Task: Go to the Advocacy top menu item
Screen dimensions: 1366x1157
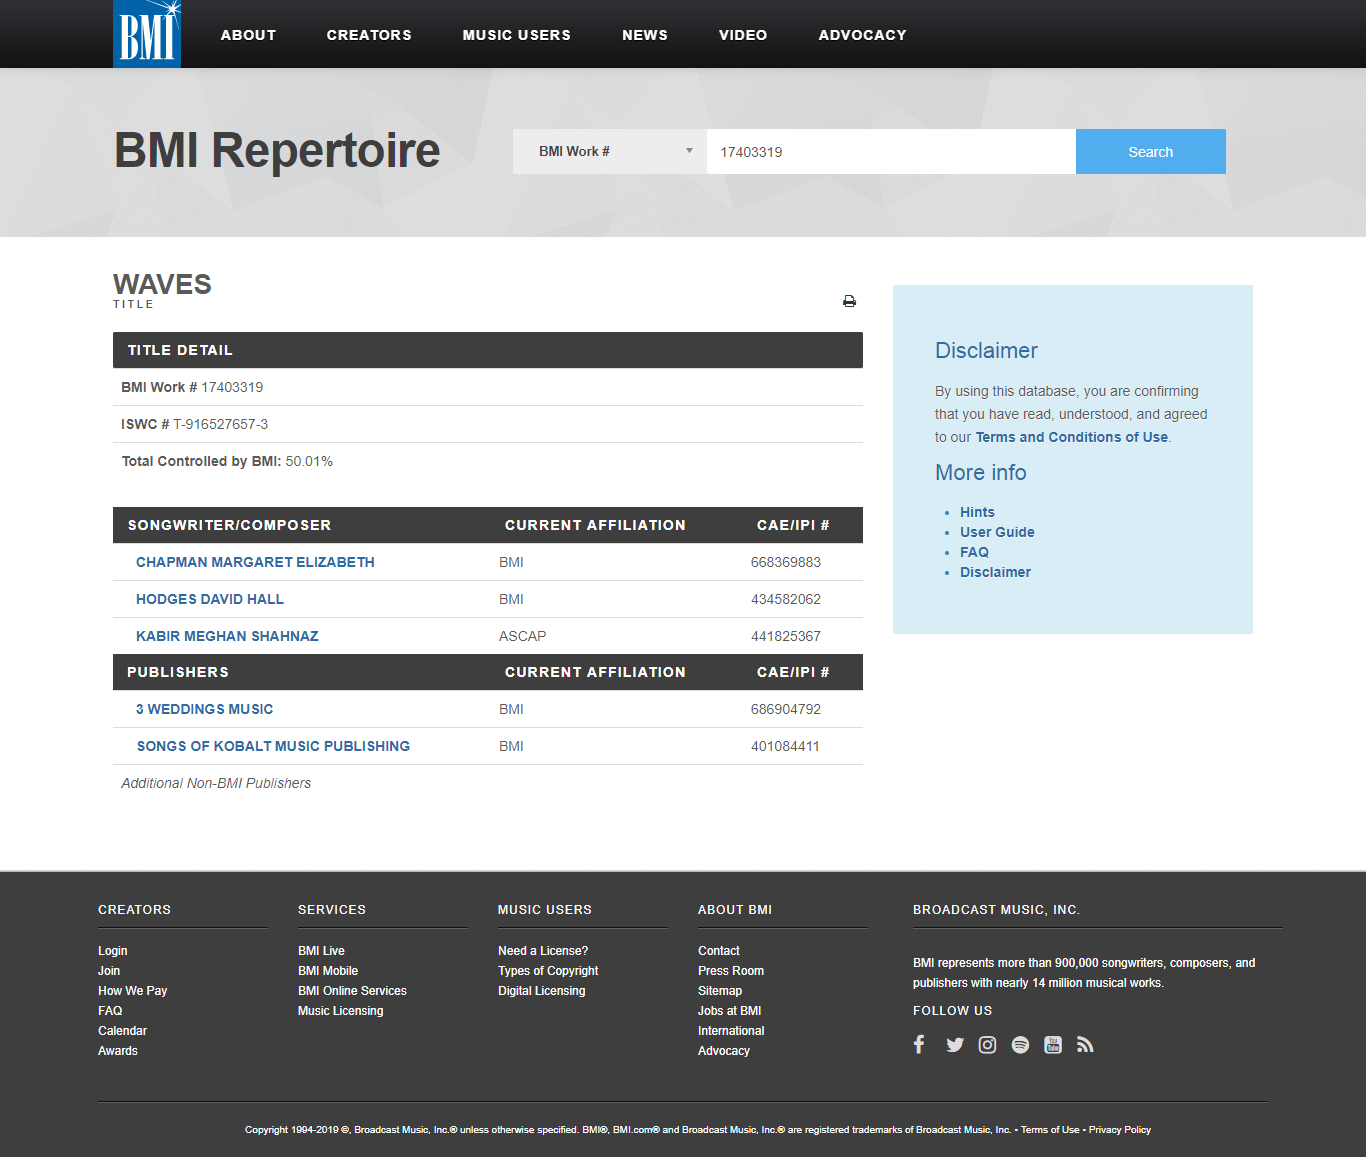Action: [862, 35]
